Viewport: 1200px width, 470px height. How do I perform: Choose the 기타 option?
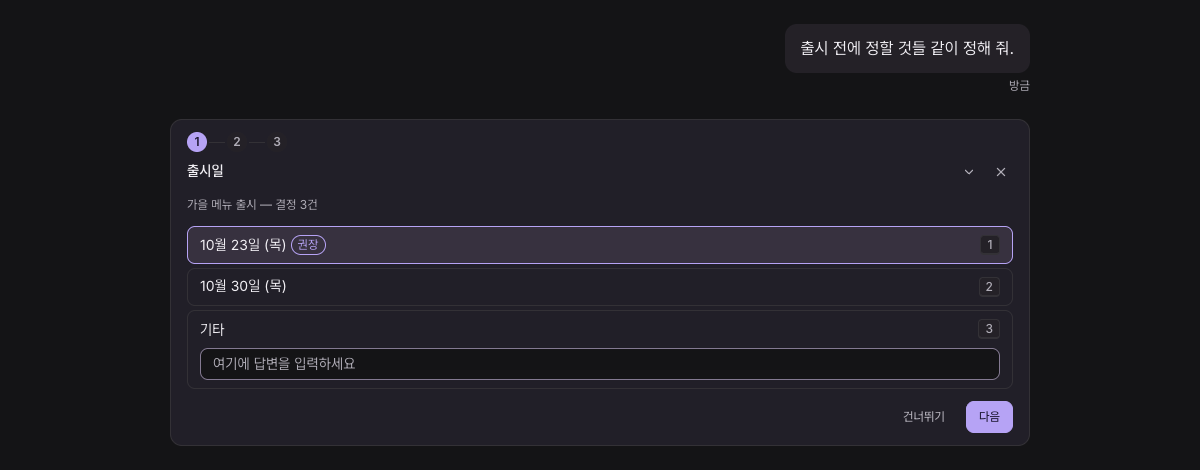[x=600, y=329]
